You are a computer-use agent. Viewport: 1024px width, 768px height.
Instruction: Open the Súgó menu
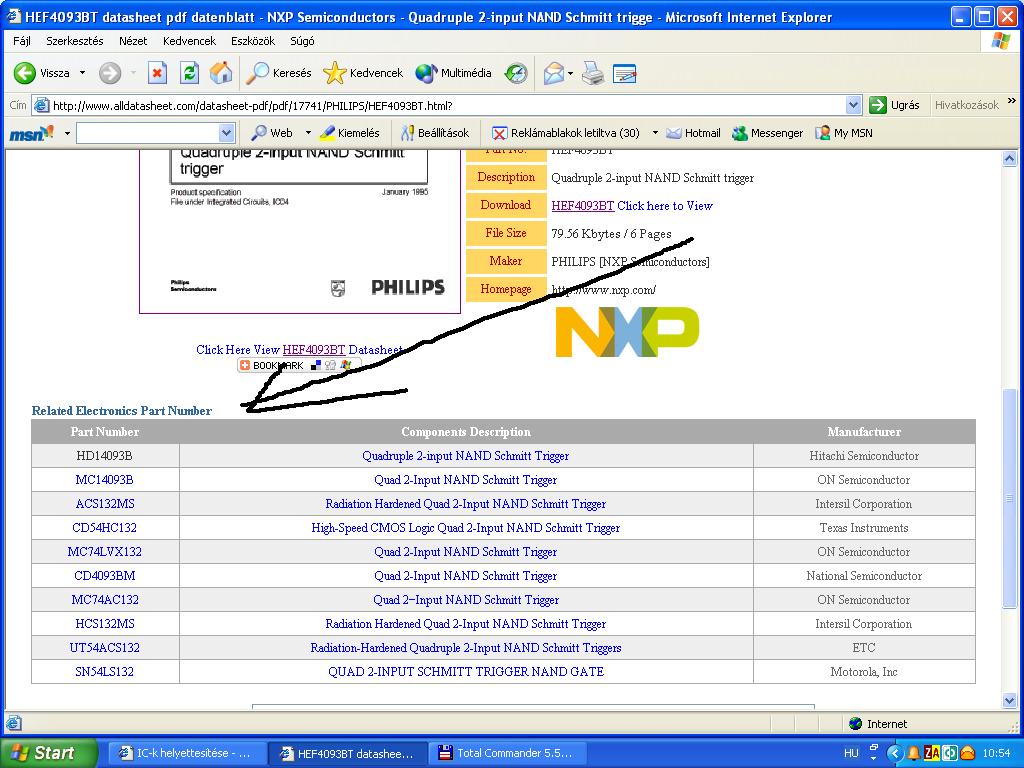[x=302, y=41]
